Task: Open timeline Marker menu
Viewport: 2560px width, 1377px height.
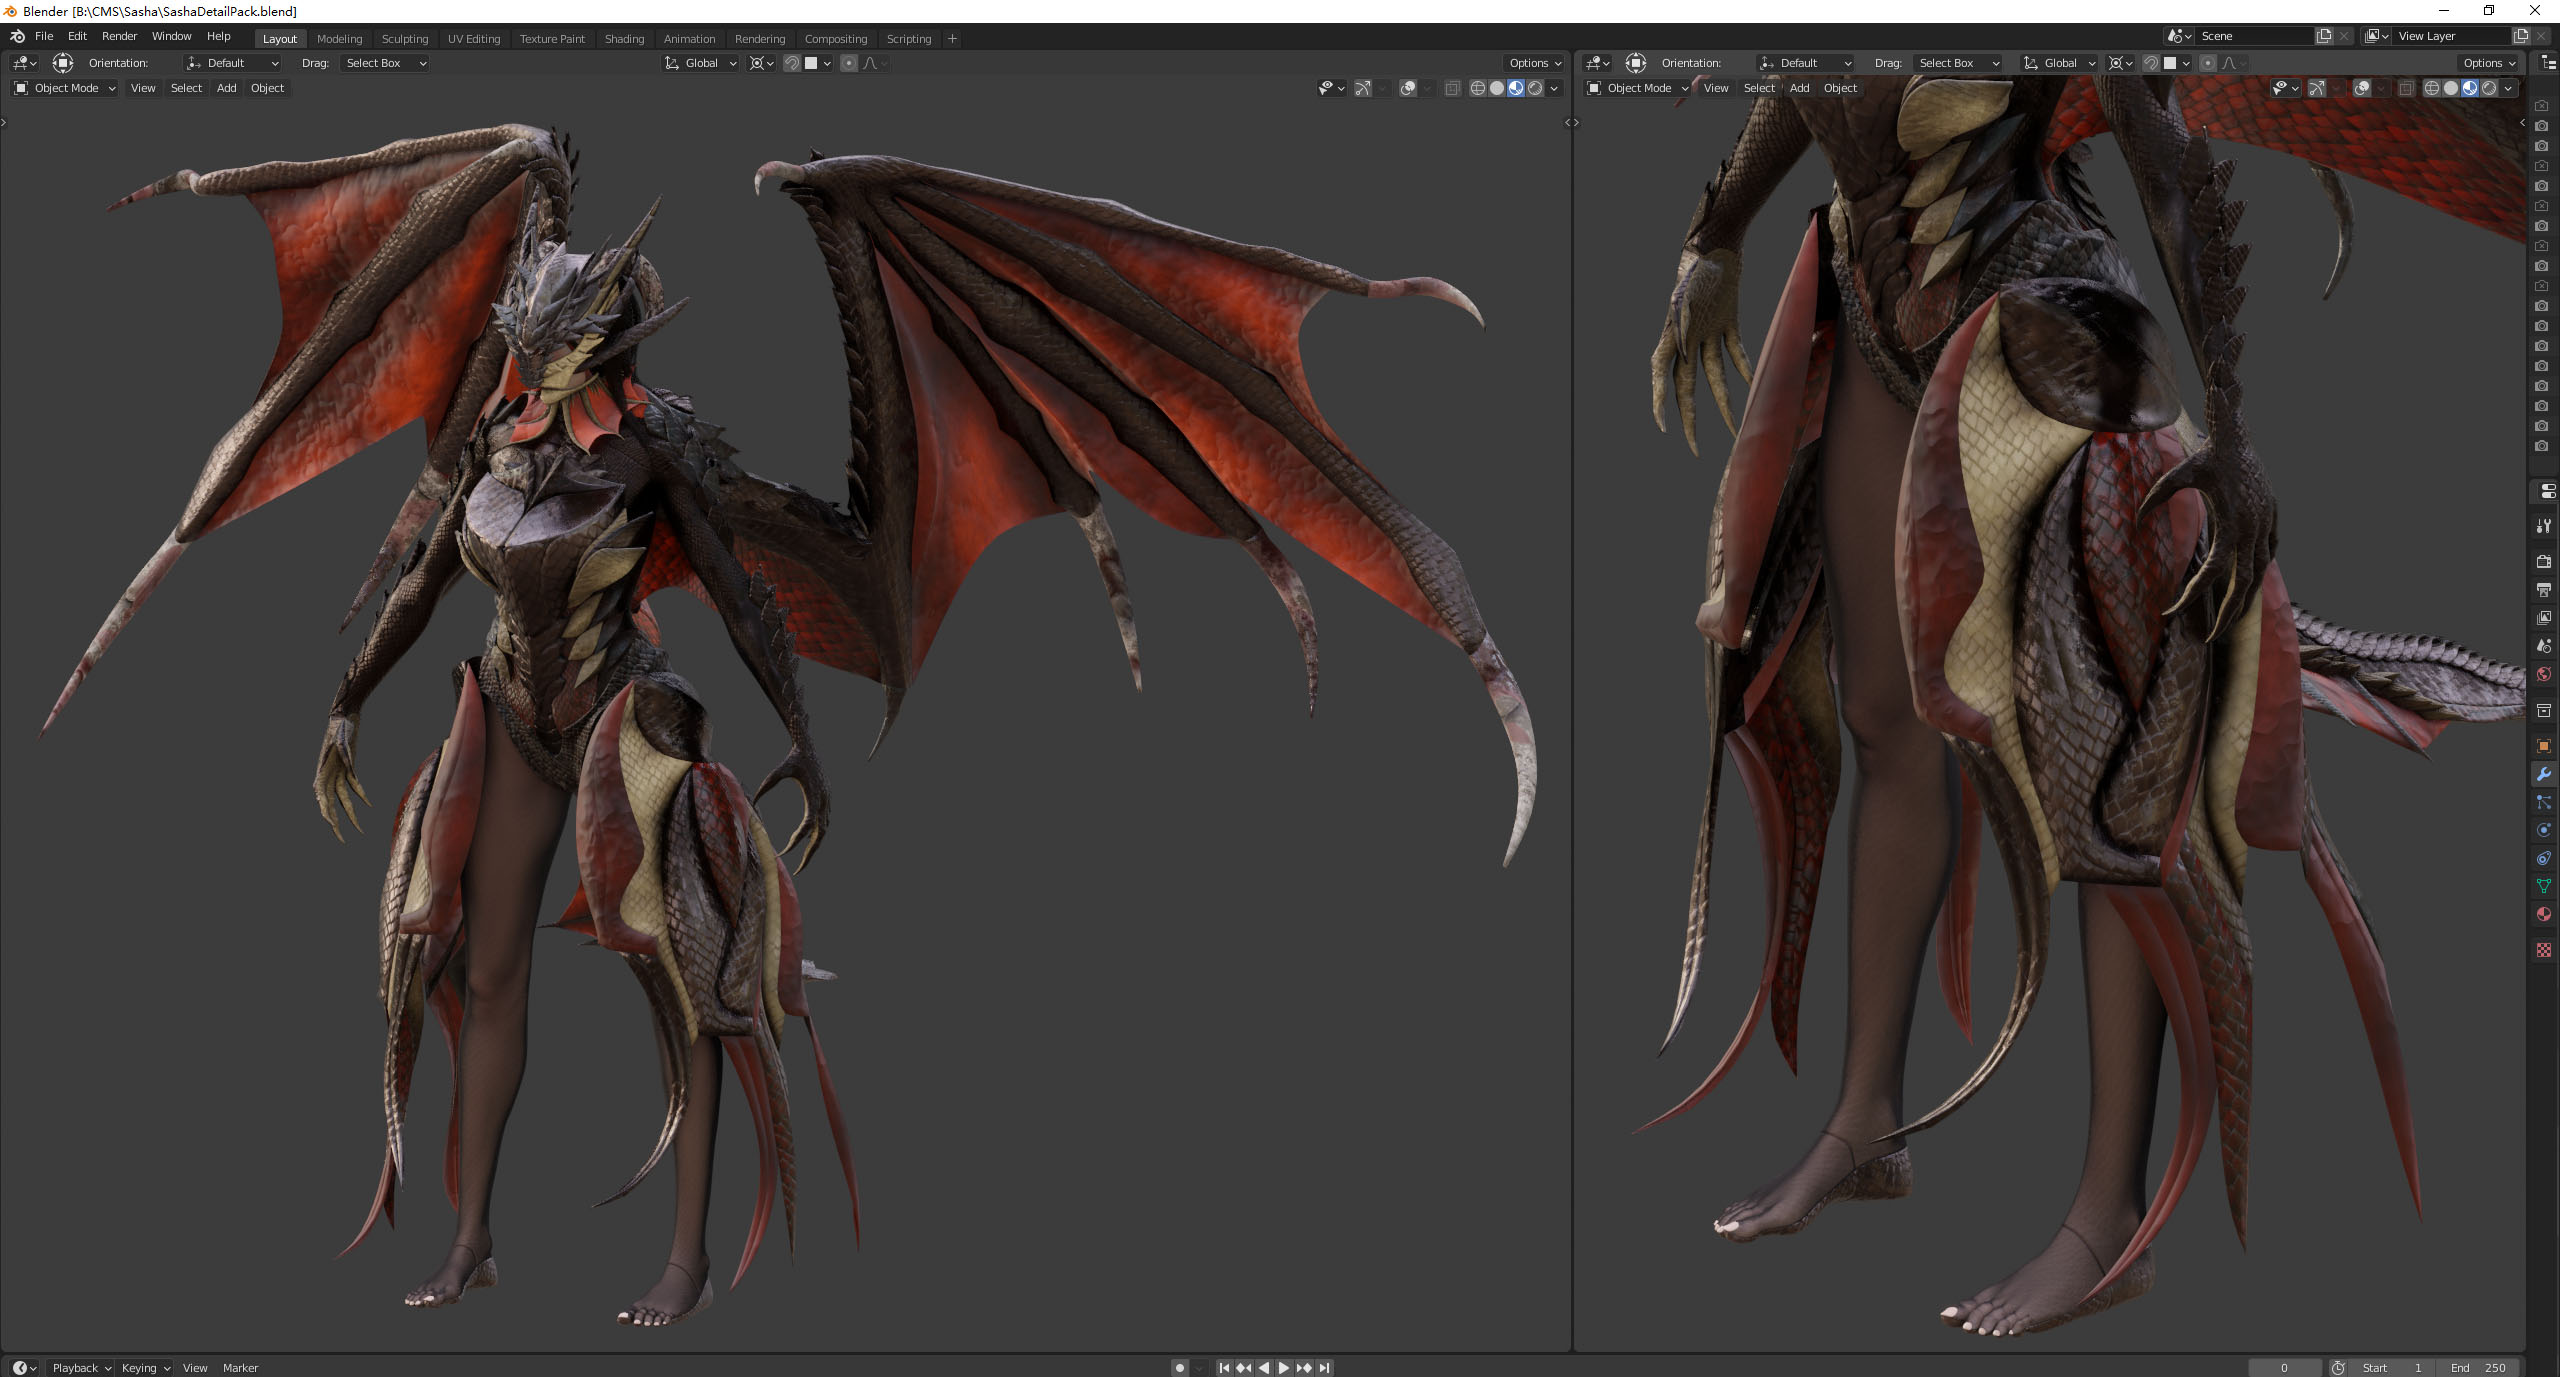Action: [x=240, y=1367]
